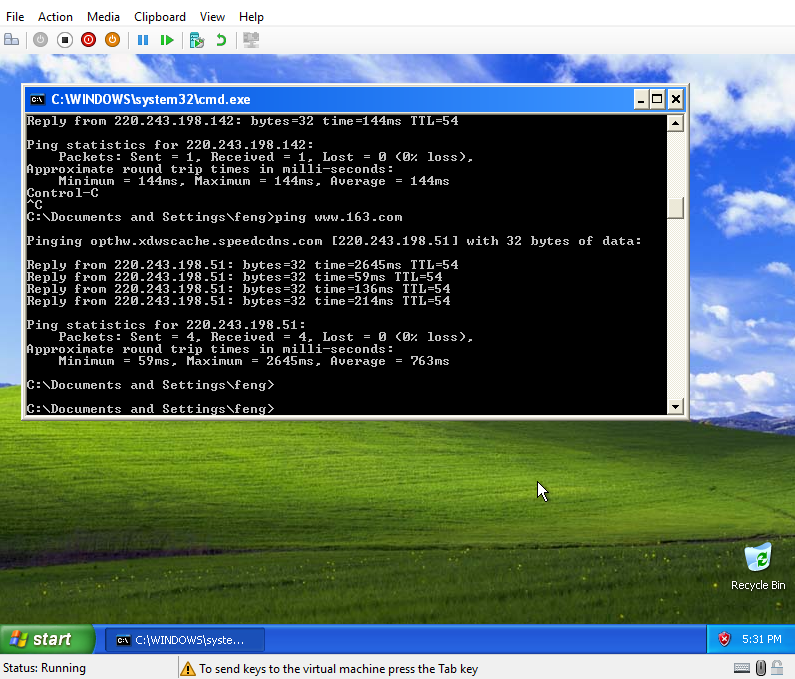Click the cmd window scrollbar down arrow
Viewport: 795px width, 679px height.
(x=676, y=406)
